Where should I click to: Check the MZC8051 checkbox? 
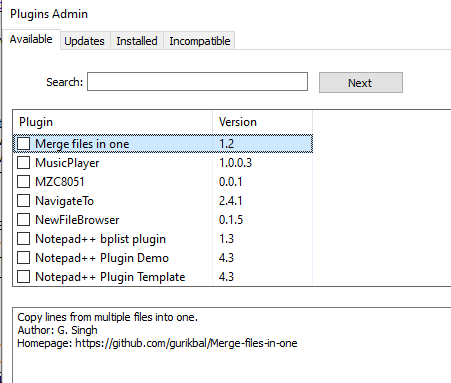click(x=24, y=182)
